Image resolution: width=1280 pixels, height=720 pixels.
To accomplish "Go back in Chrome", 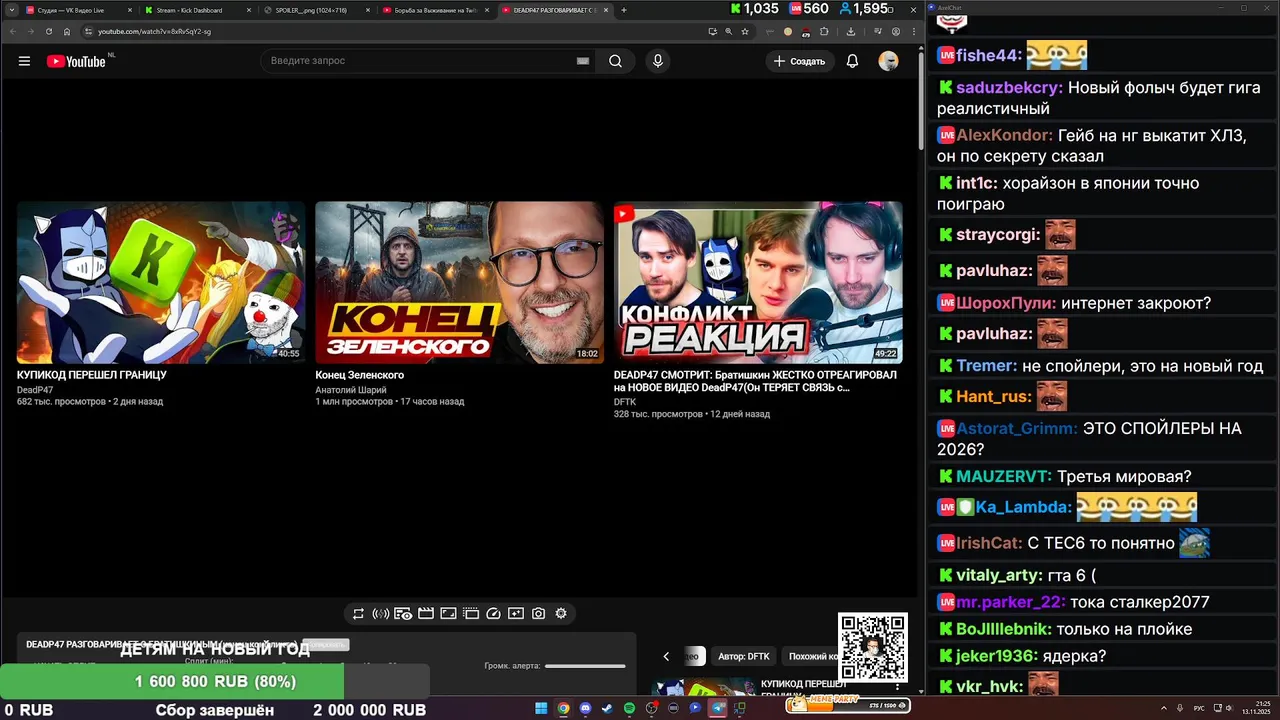I will pos(12,31).
